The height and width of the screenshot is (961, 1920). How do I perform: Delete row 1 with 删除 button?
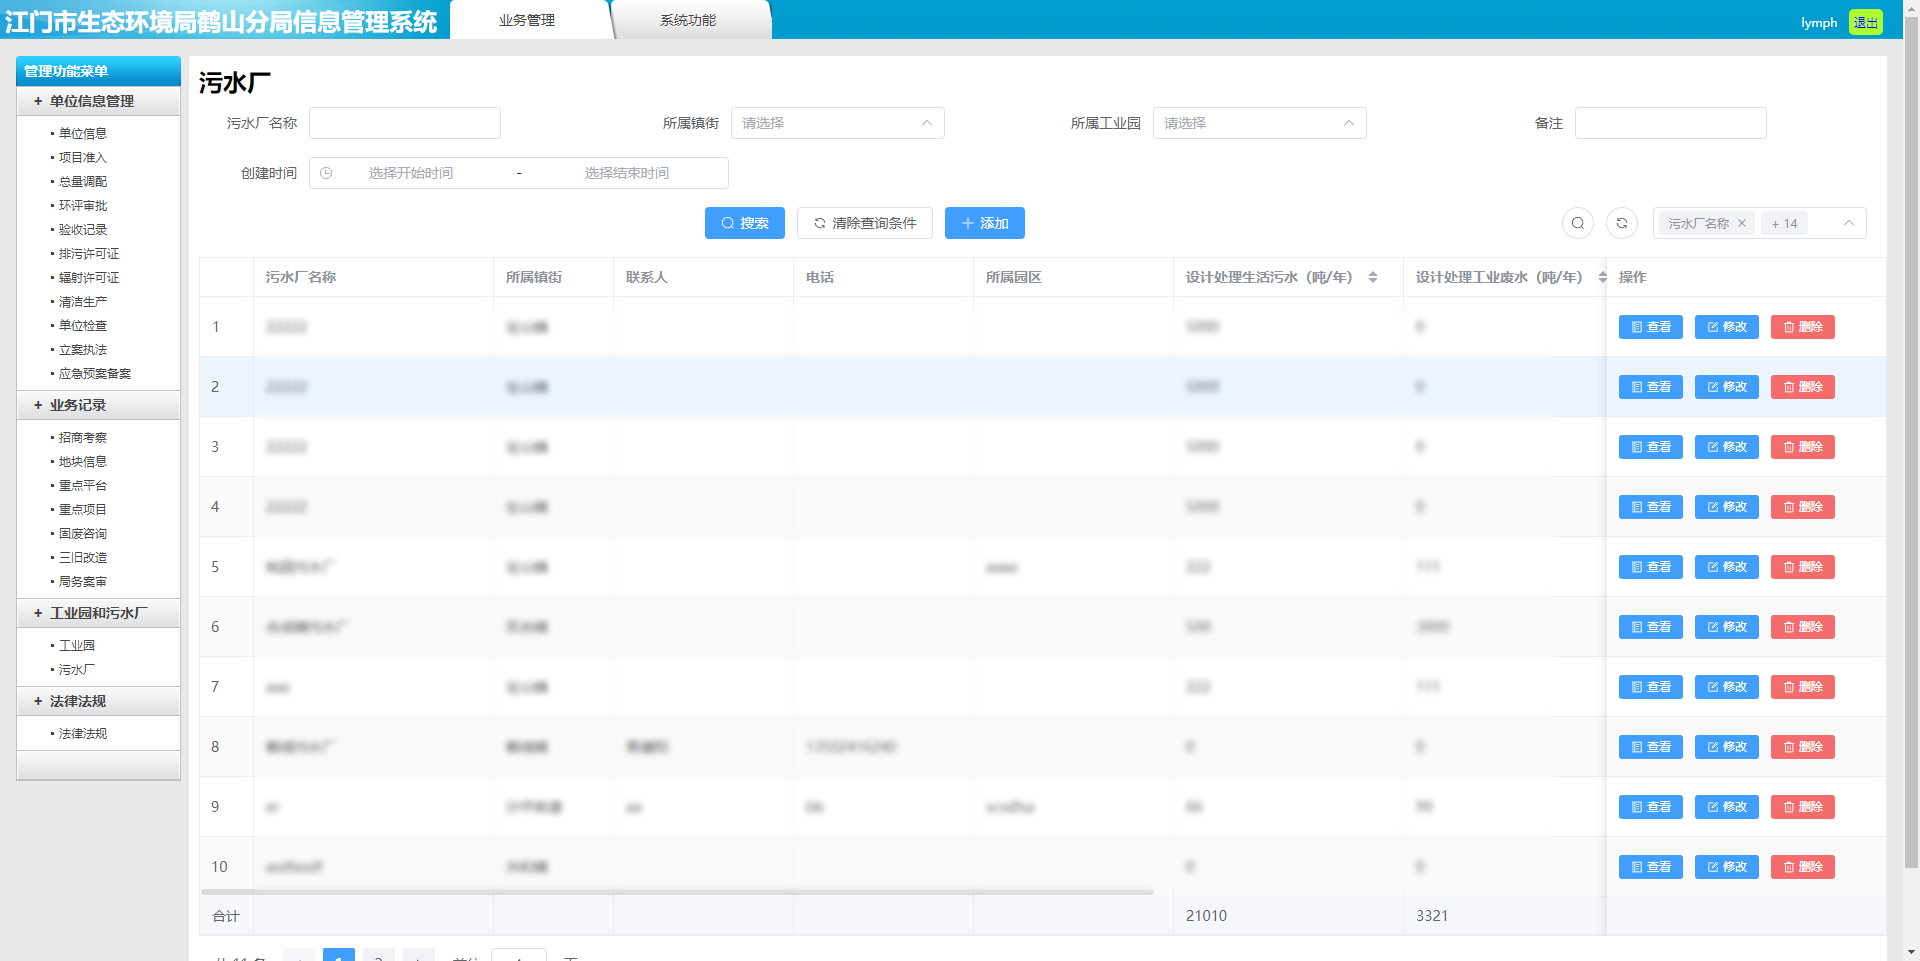pyautogui.click(x=1803, y=327)
